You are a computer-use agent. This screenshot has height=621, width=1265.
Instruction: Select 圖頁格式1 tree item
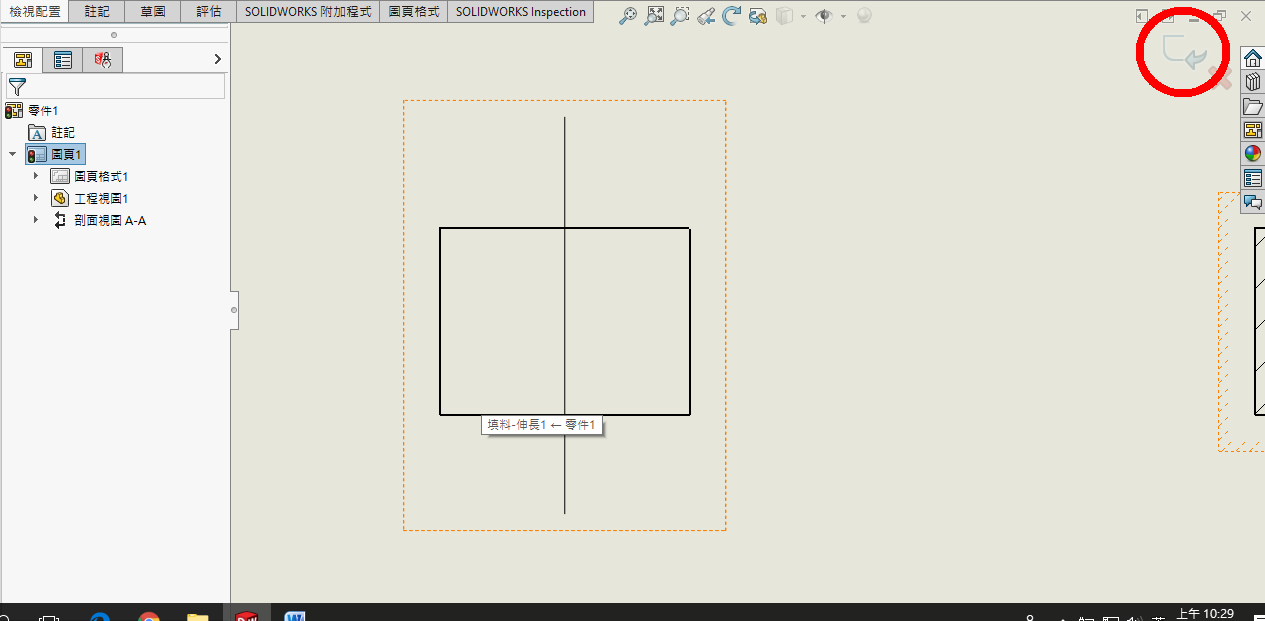point(90,176)
